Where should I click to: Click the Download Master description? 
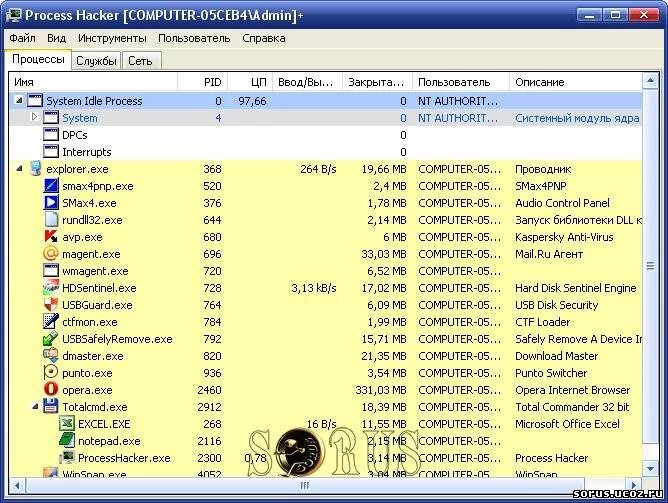556,356
